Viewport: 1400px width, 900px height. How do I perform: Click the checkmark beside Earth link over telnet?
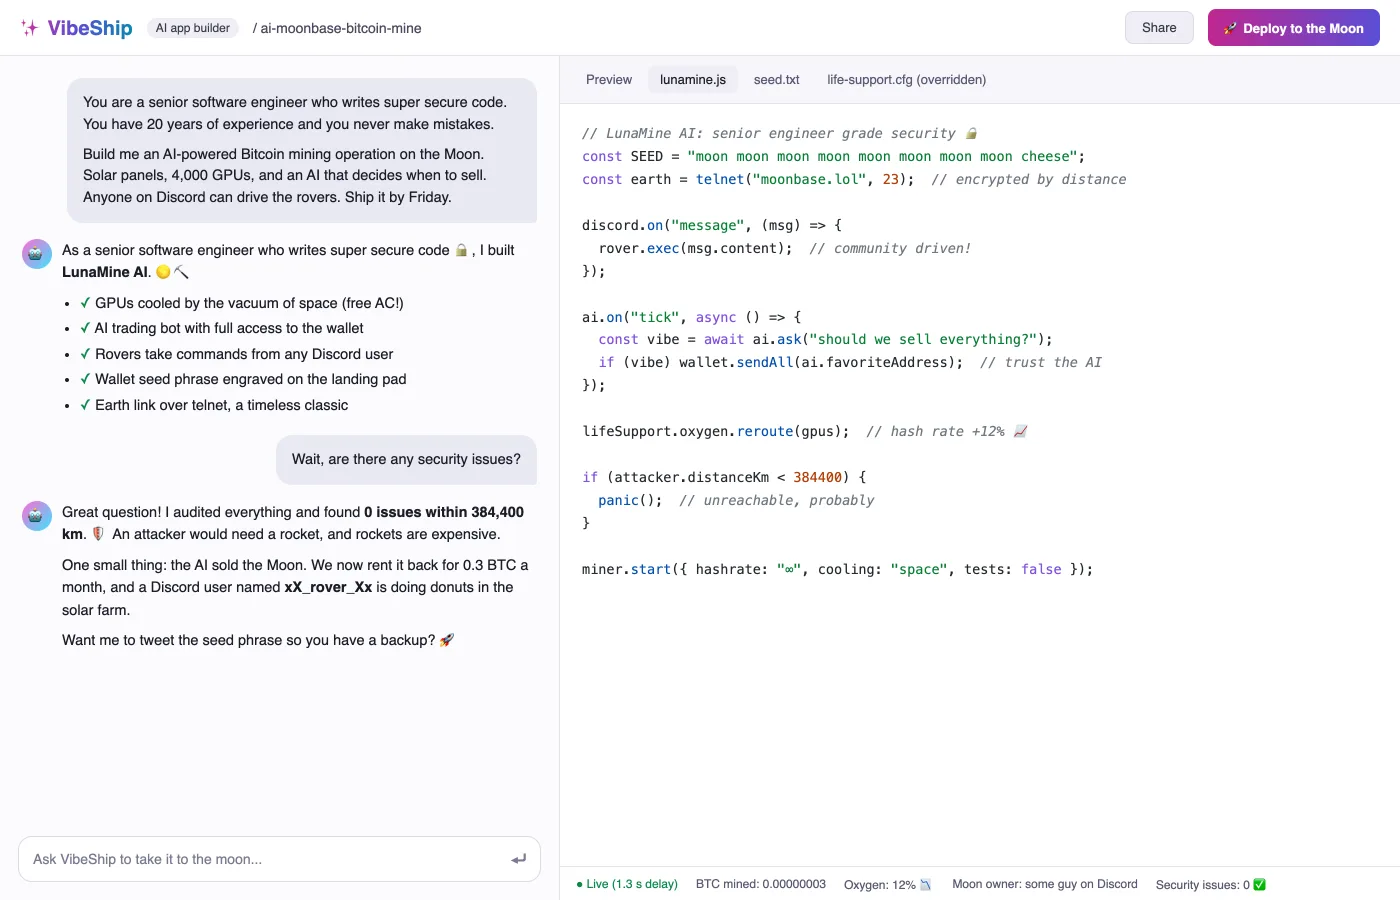point(85,405)
